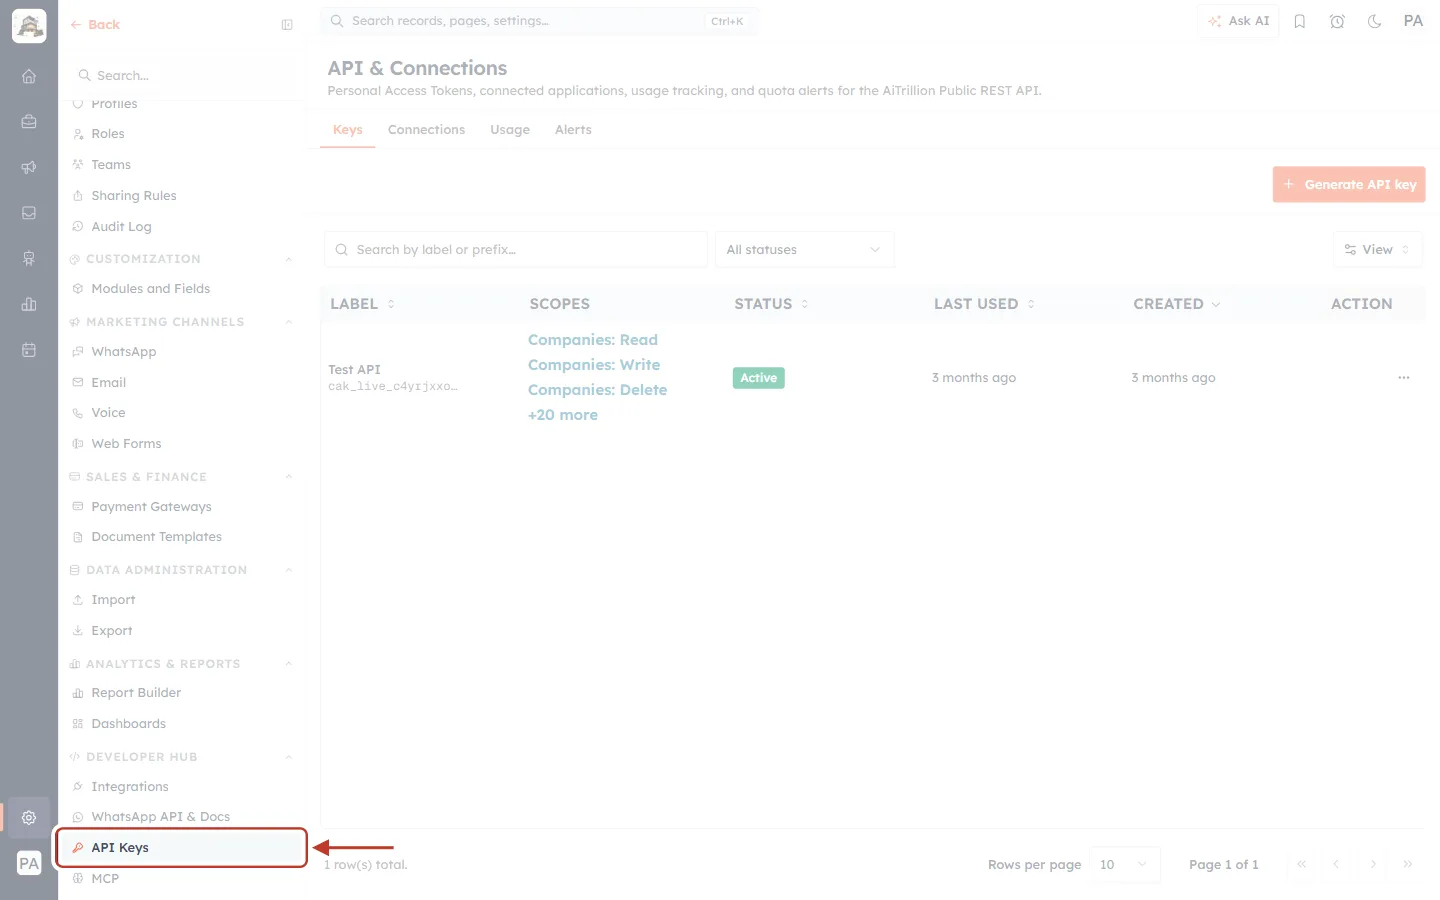1440x900 pixels.
Task: Open the megaphone campaigns icon
Action: 29,167
